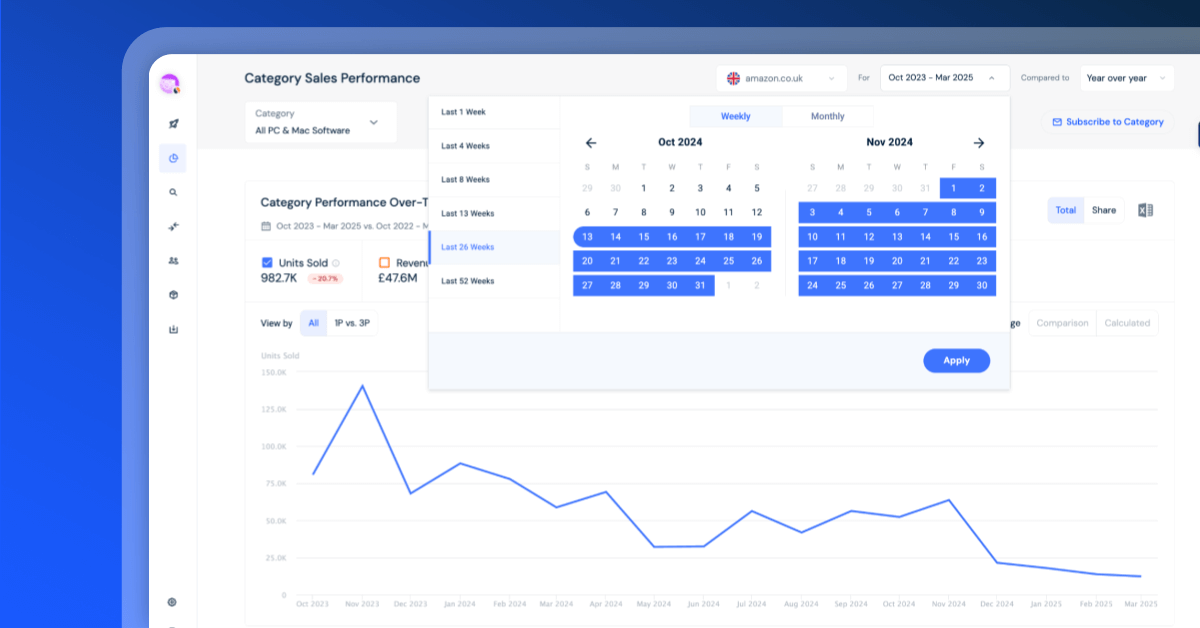This screenshot has height=628, width=1200.
Task: Click the box package sidebar icon
Action: point(173,295)
